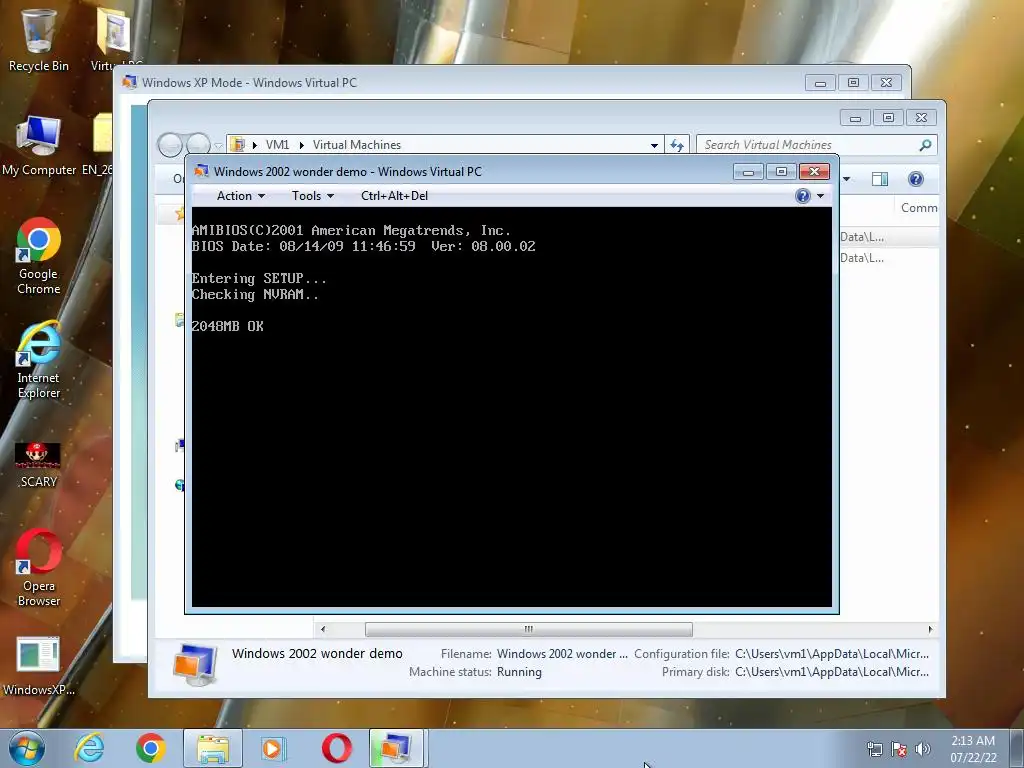Close the Windows XP Mode window

(886, 82)
